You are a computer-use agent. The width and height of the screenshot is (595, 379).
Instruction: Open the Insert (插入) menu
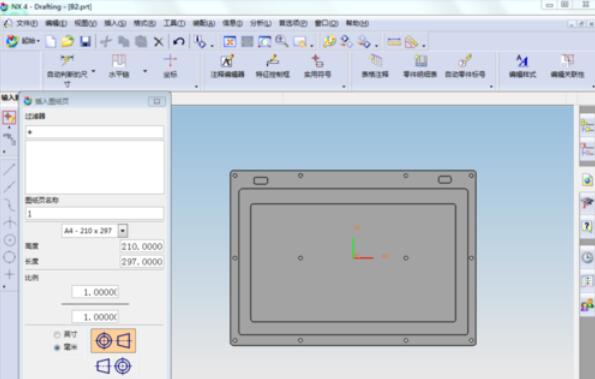[115, 23]
